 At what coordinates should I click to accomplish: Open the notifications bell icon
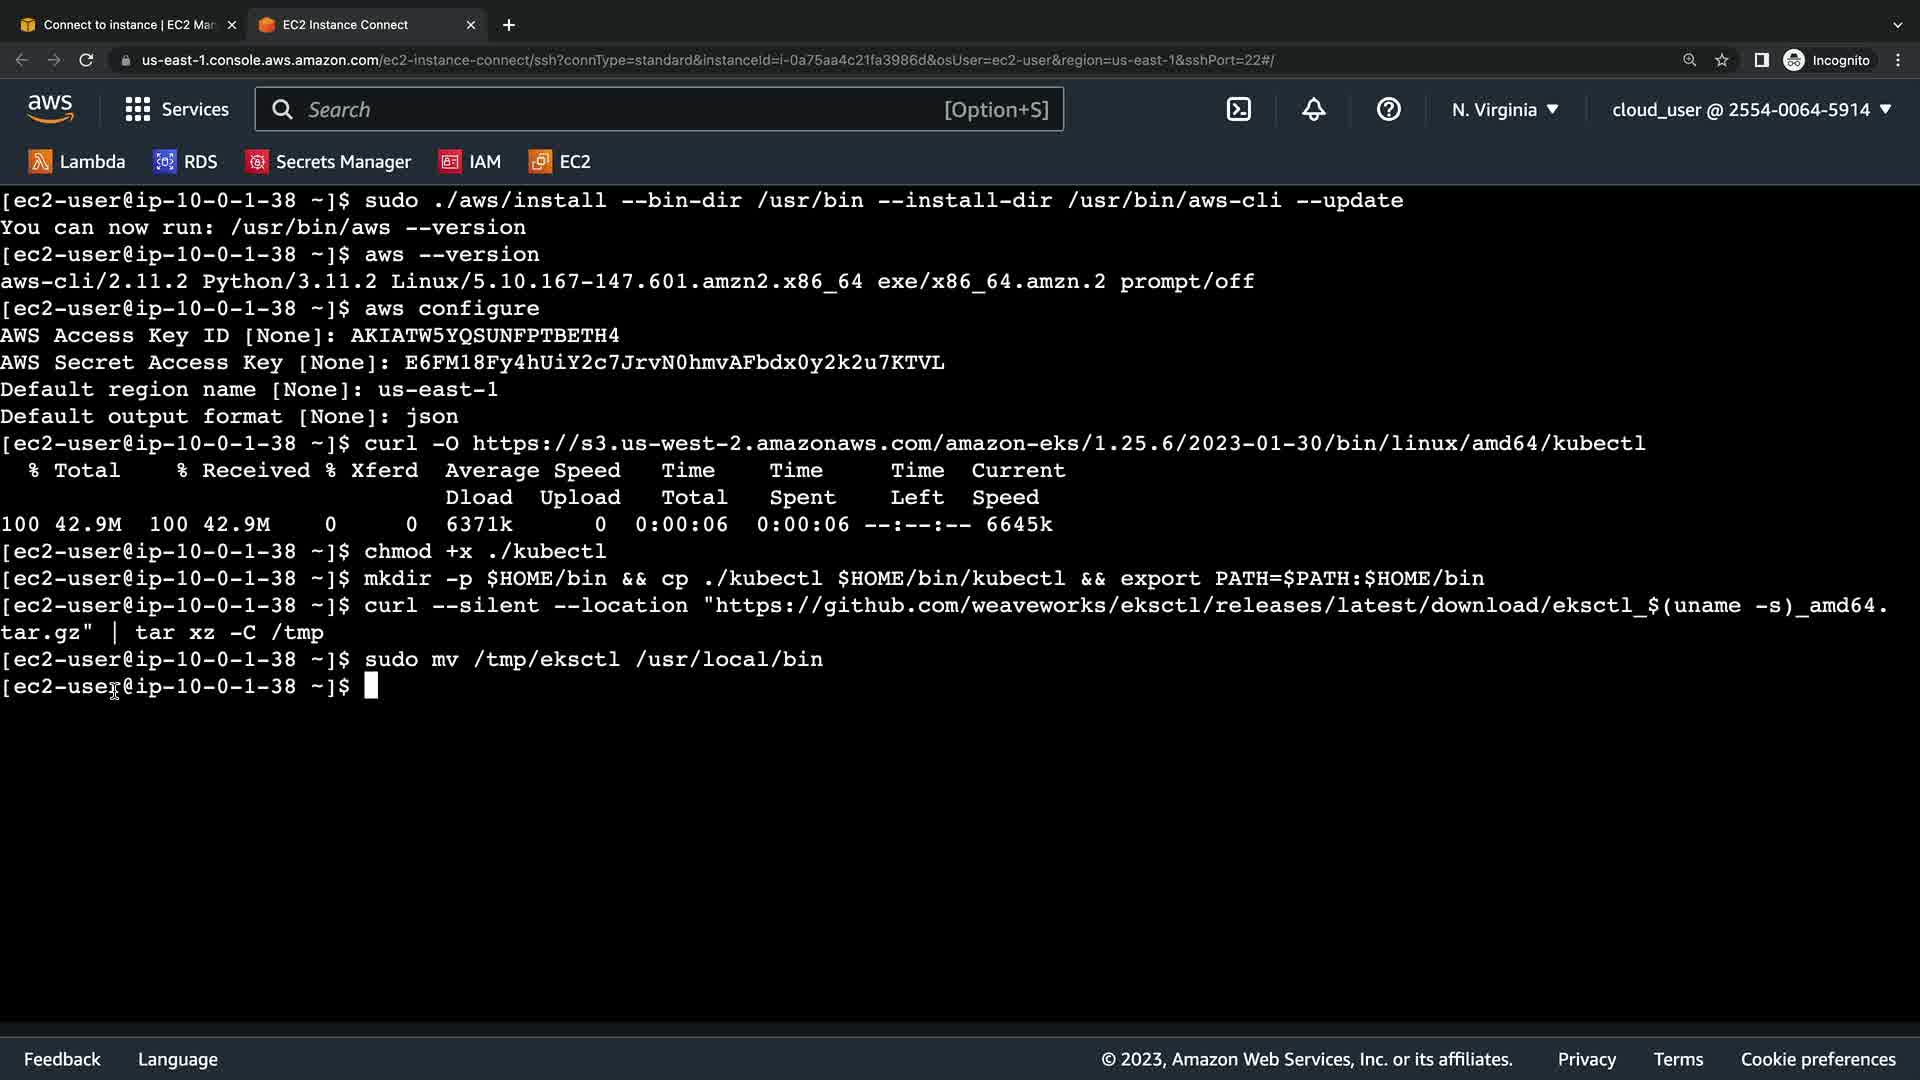pyautogui.click(x=1313, y=110)
